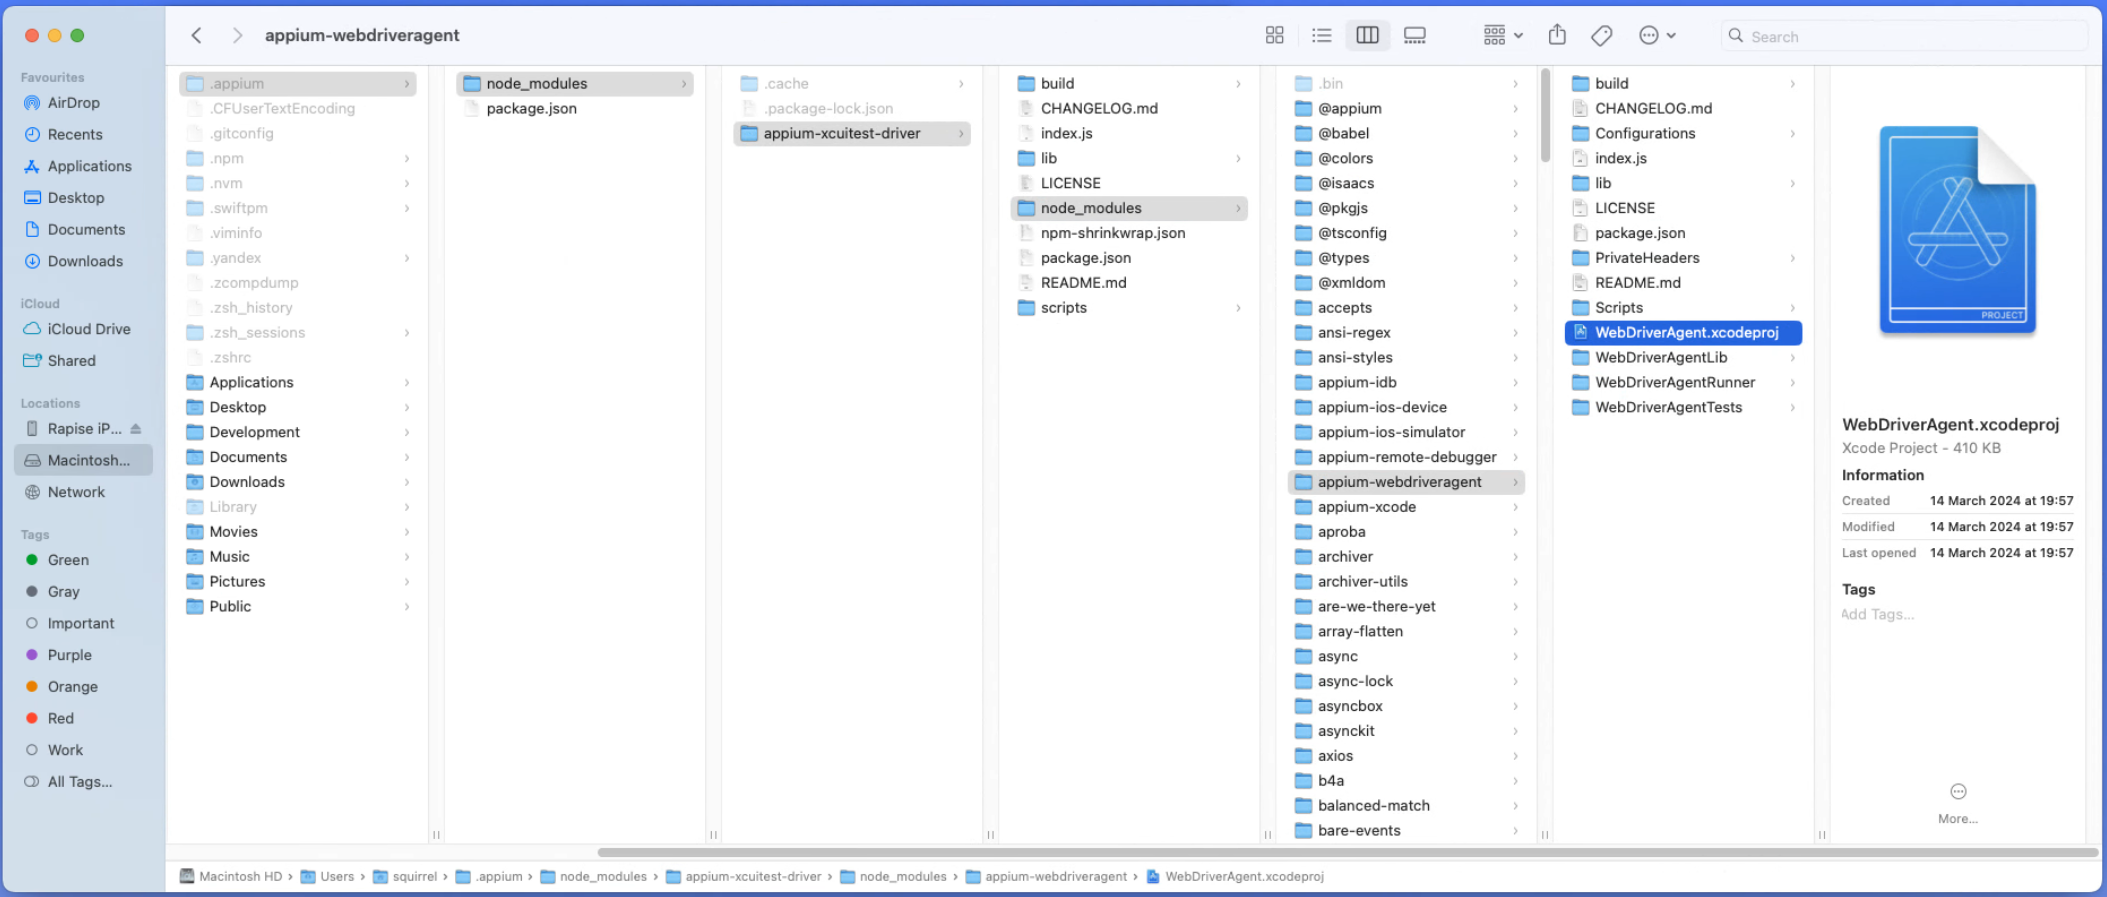Go back using the back arrow

click(x=197, y=35)
